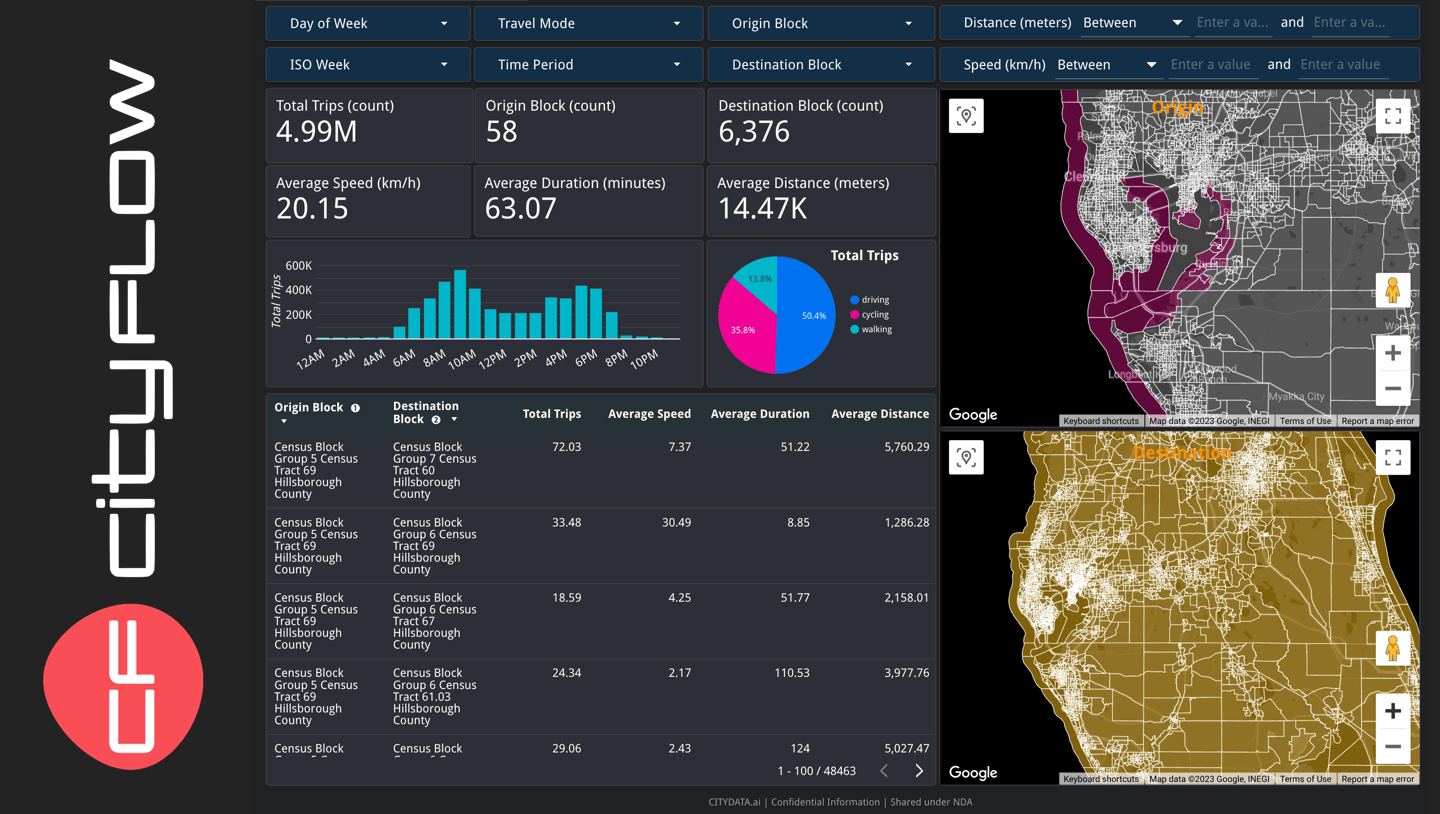Sort table by Average Speed header

click(649, 414)
